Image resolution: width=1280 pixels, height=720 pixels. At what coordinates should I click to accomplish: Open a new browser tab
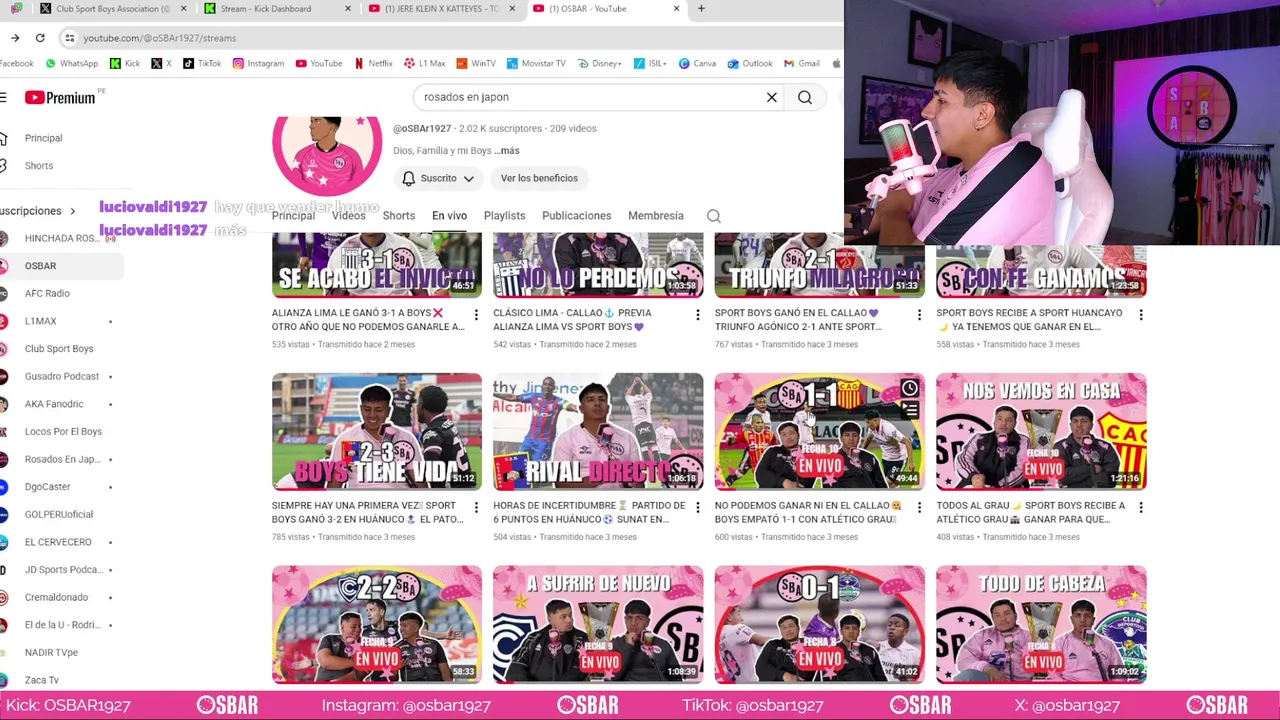[x=701, y=9]
